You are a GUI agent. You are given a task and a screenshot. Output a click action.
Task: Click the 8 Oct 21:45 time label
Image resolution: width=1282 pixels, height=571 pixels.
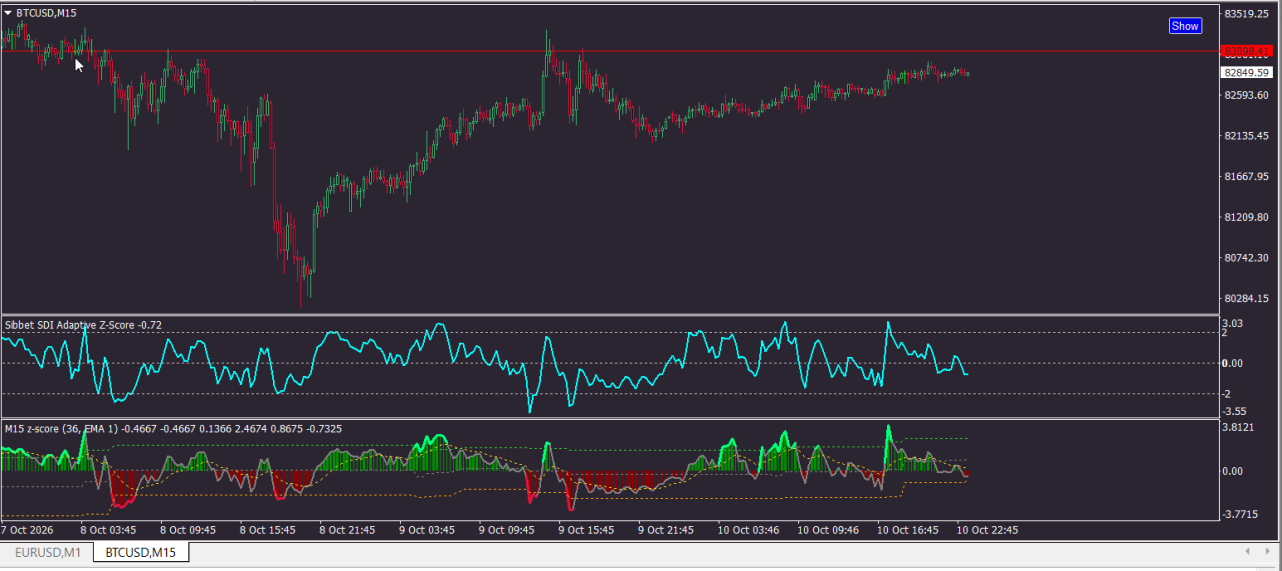click(x=347, y=529)
